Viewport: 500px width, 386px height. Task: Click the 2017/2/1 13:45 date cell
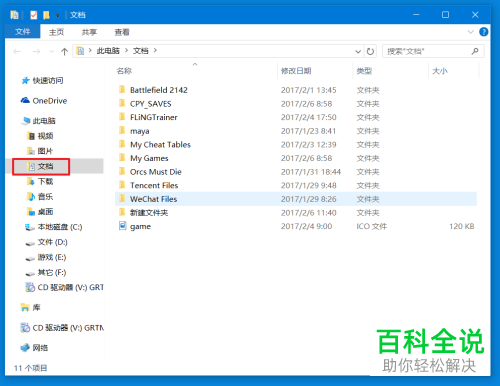(308, 90)
